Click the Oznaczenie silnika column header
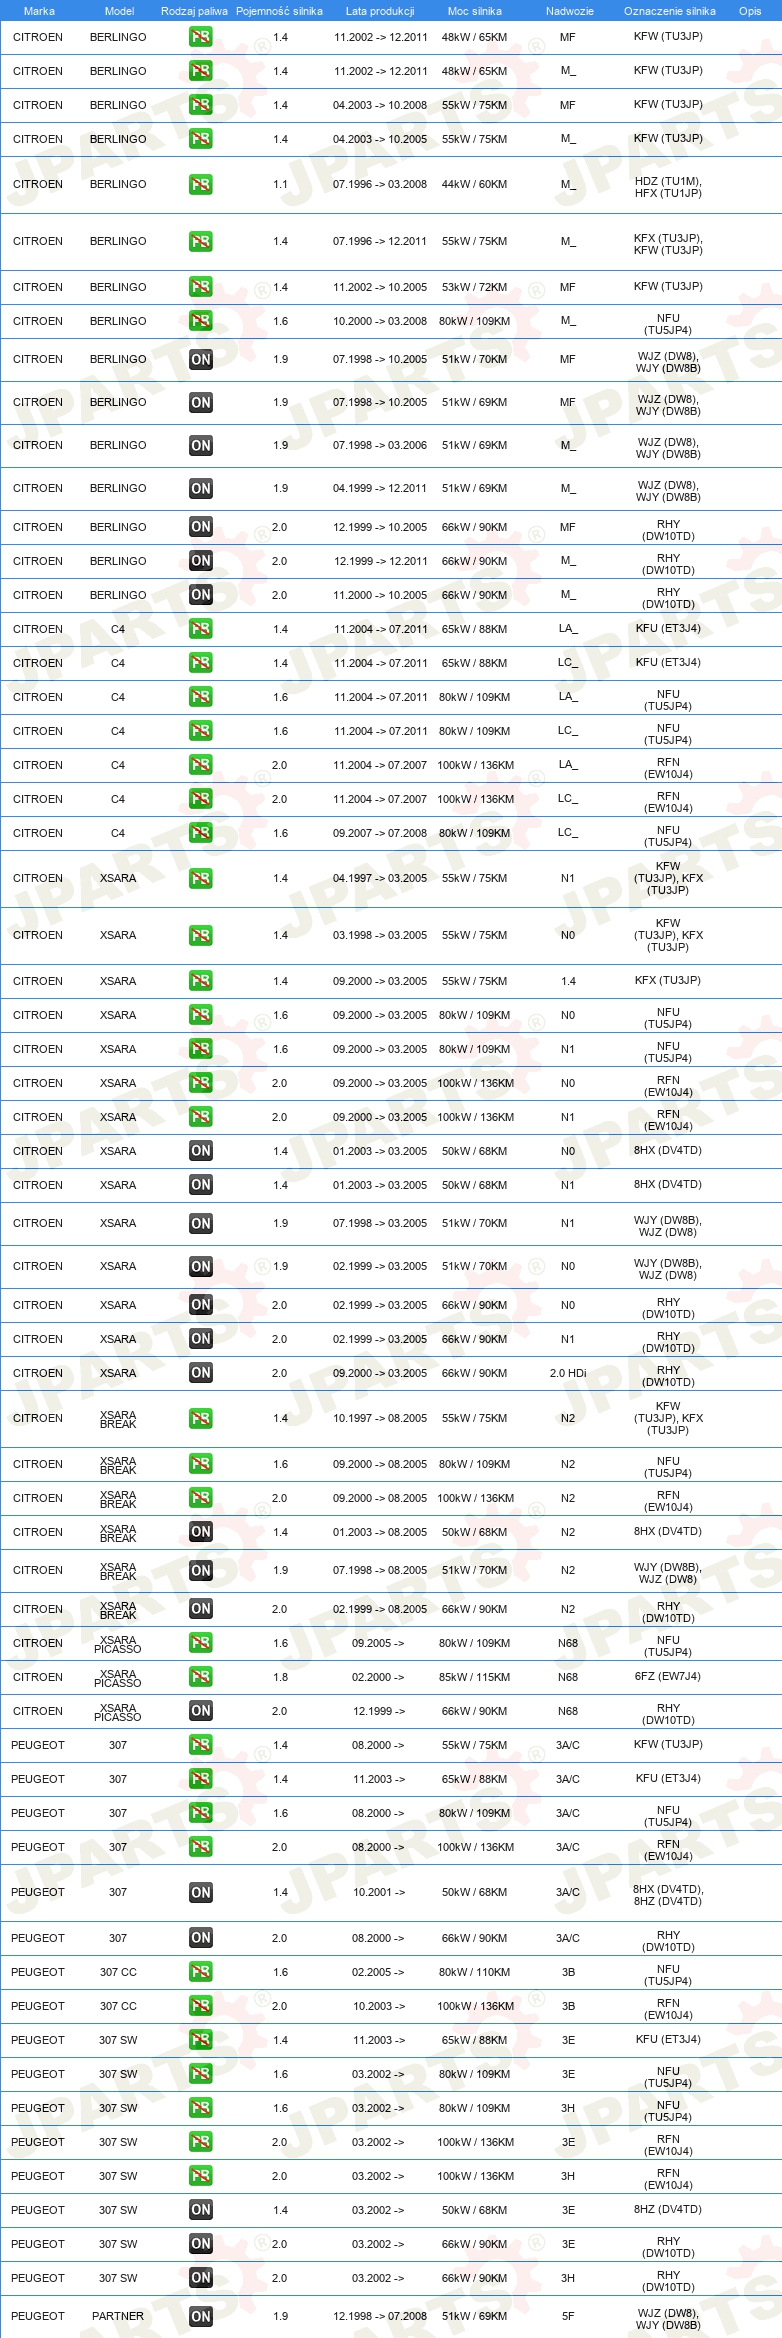 pos(670,11)
